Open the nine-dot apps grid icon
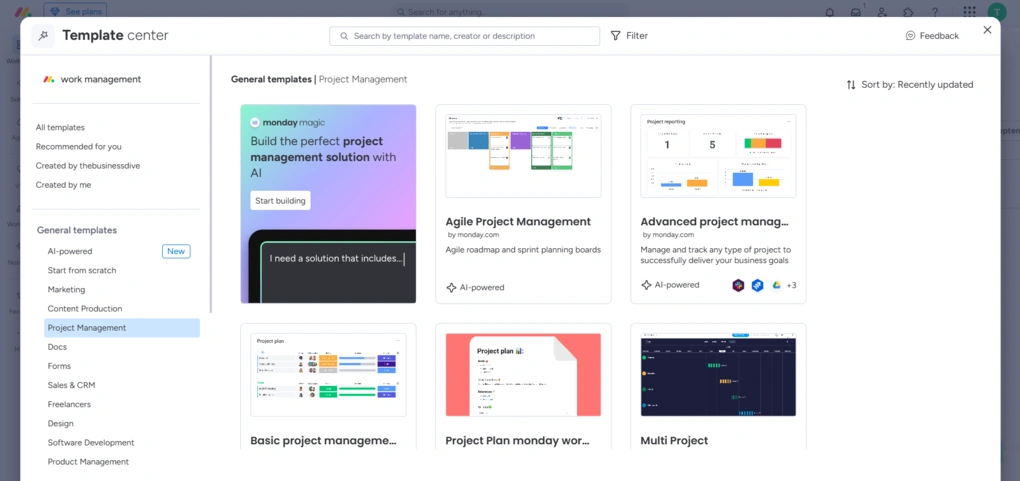The image size is (1020, 481). (x=969, y=12)
